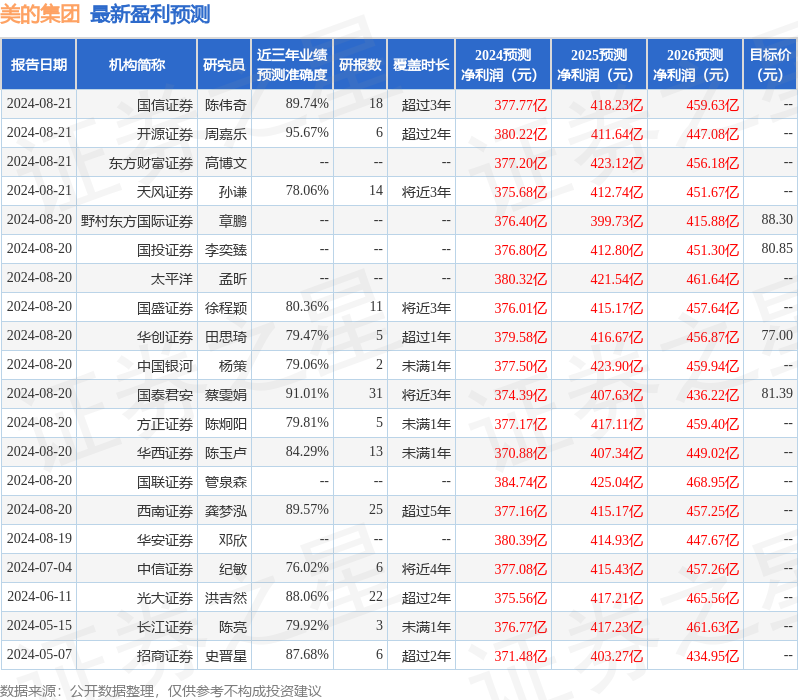Click 2026 forecast 434.95亿
The height and width of the screenshot is (700, 798).
point(712,656)
